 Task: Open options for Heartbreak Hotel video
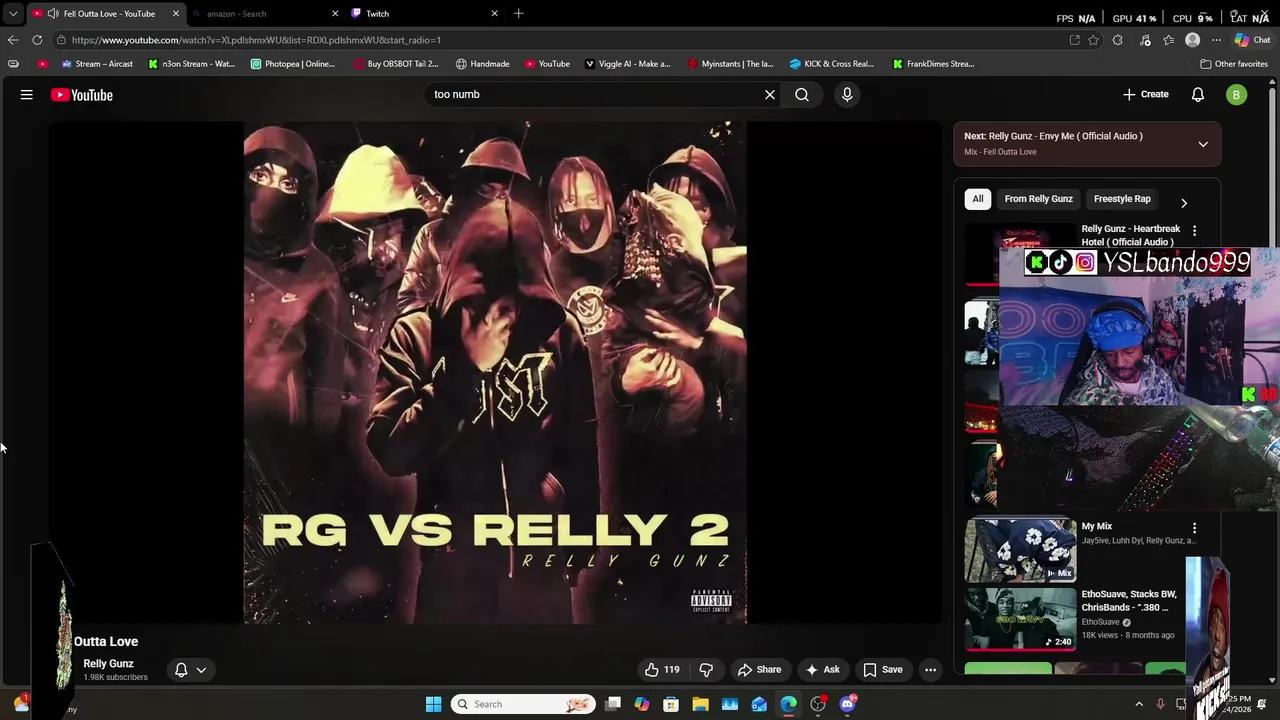point(1194,231)
